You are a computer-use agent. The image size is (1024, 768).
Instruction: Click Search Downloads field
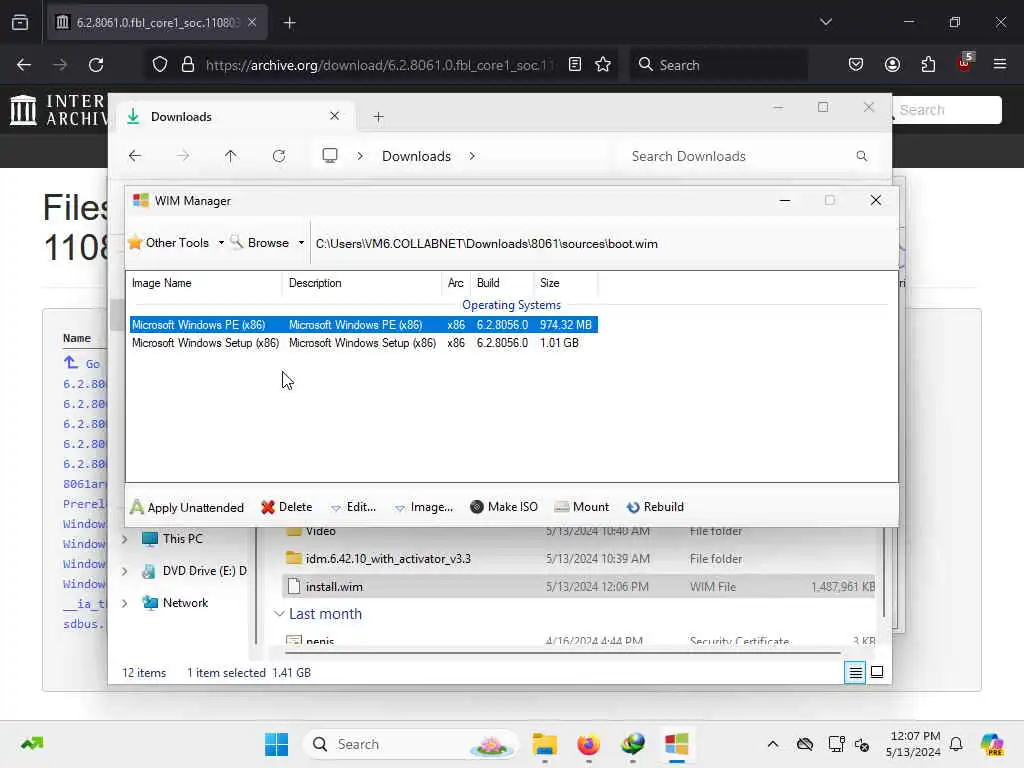748,156
